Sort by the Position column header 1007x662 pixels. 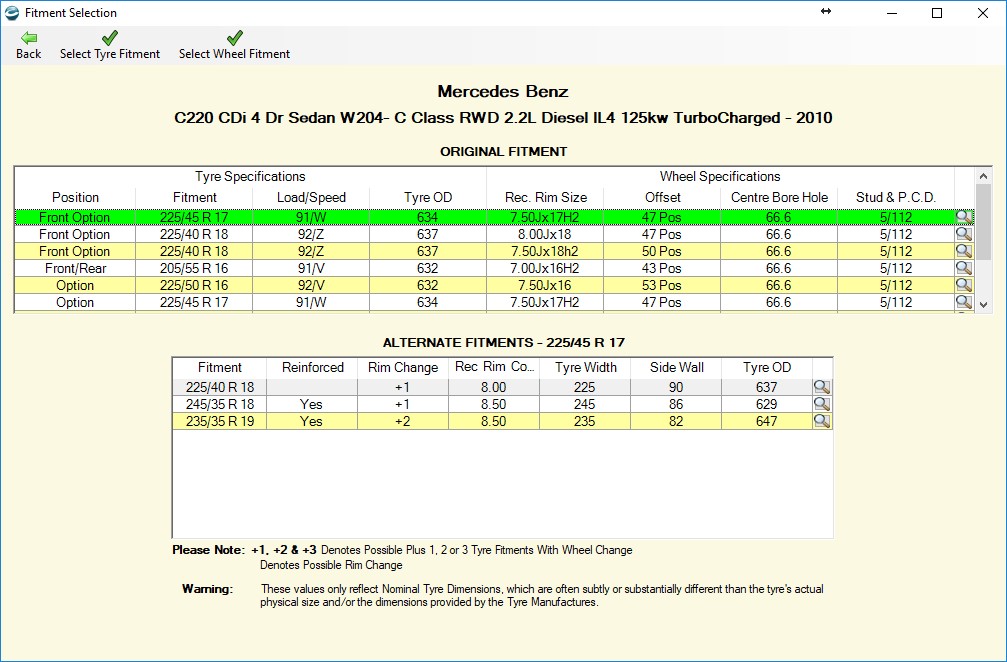coord(75,197)
